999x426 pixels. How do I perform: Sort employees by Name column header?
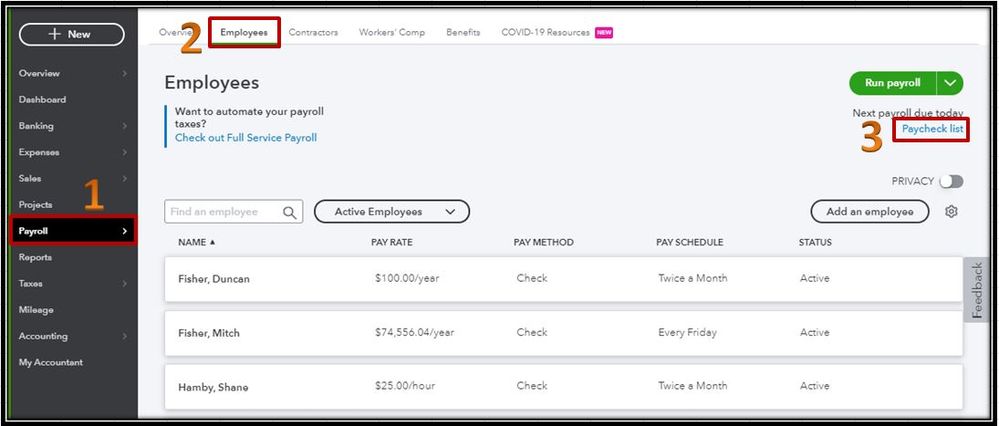tap(196, 242)
